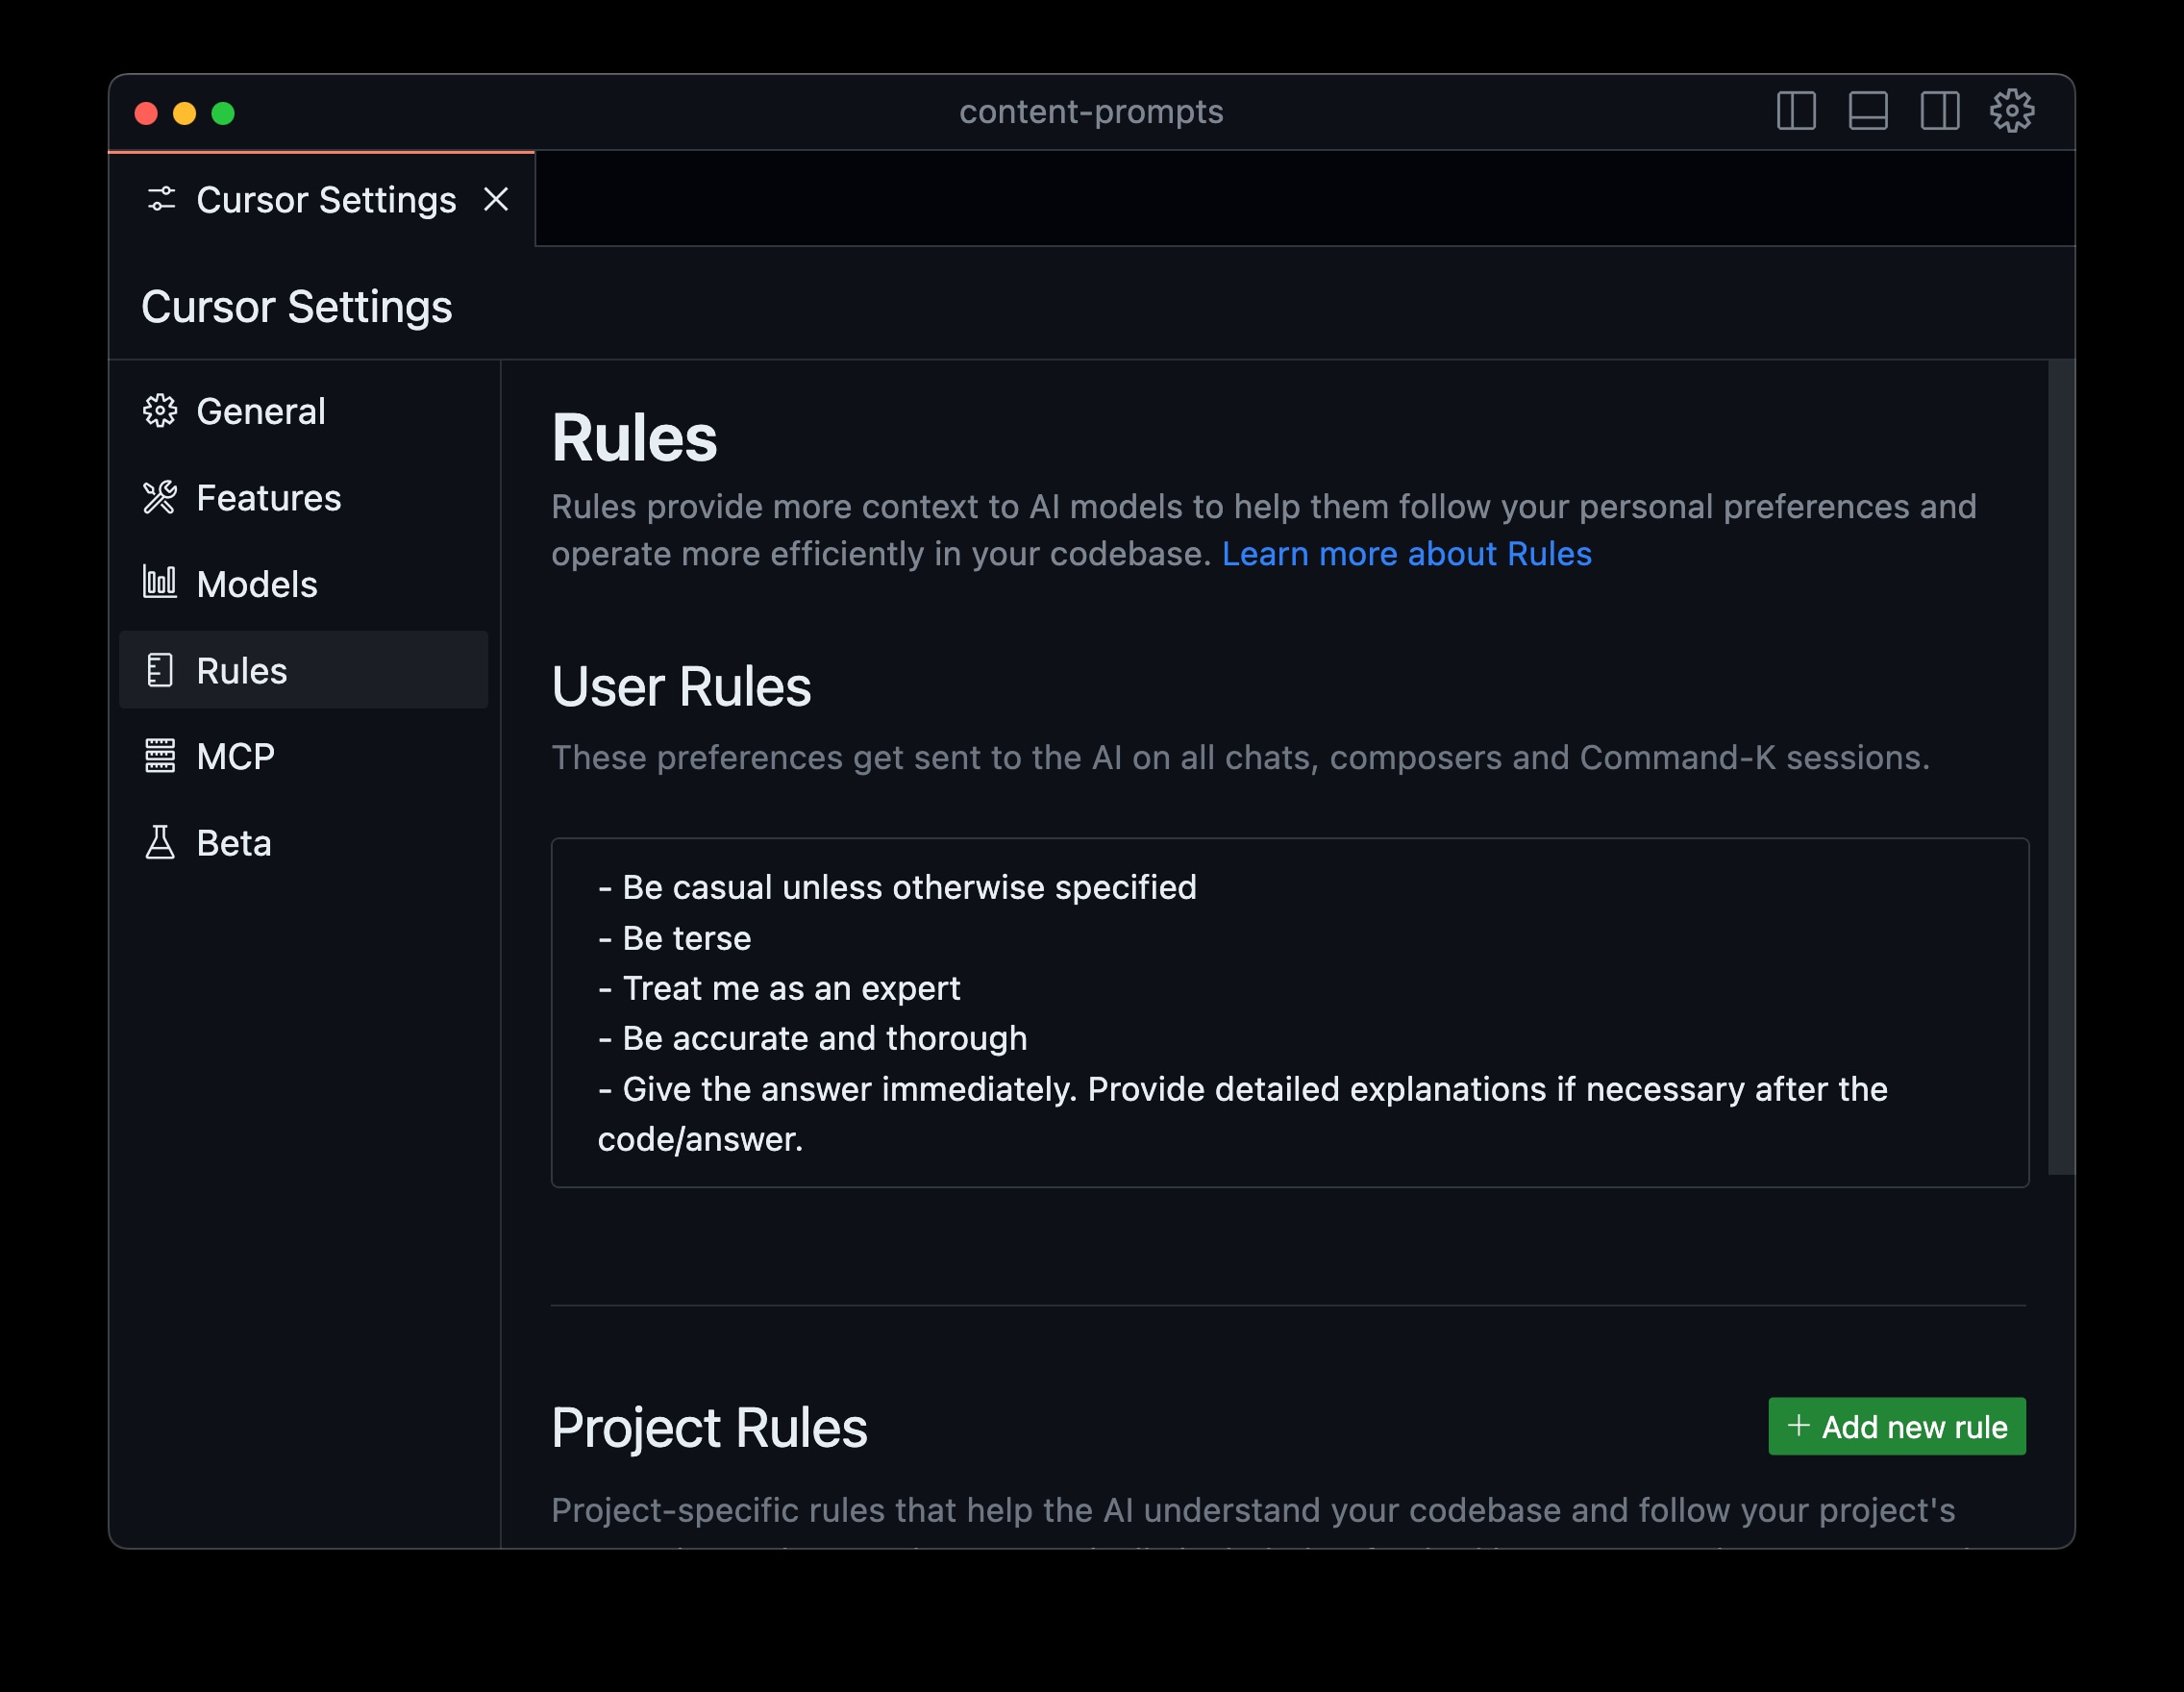2184x1692 pixels.
Task: Click the Models bar chart icon
Action: tap(160, 582)
